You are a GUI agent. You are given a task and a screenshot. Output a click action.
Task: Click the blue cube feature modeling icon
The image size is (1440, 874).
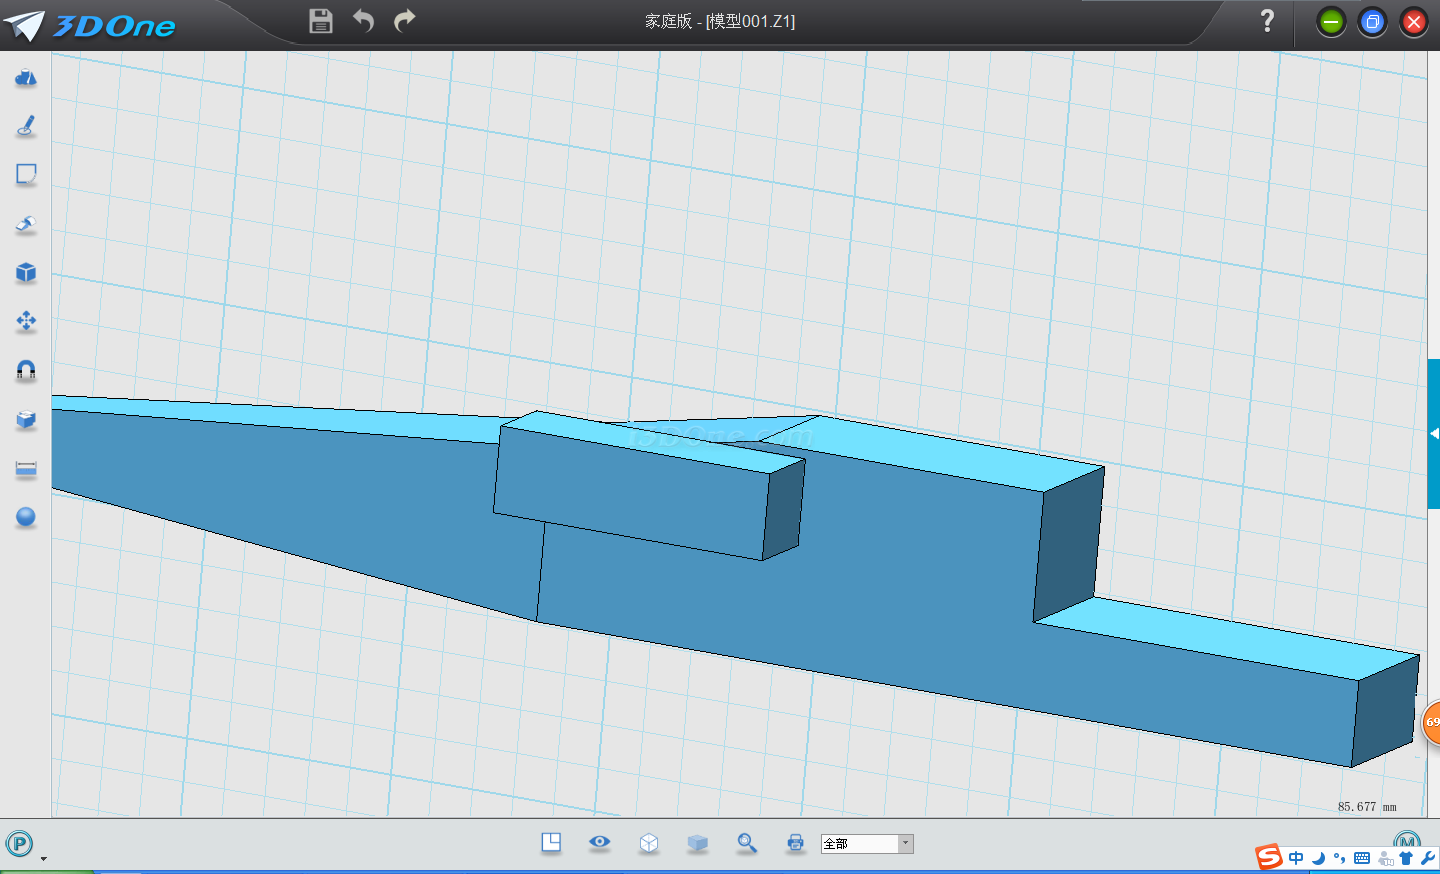(26, 273)
